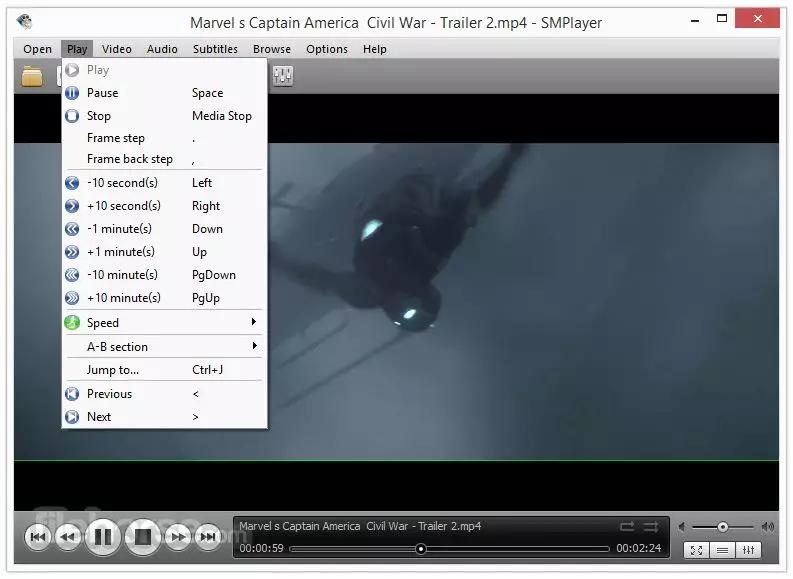Screen dimensions: 793x579
Task: Click the skip to previous track button
Action: click(x=38, y=537)
